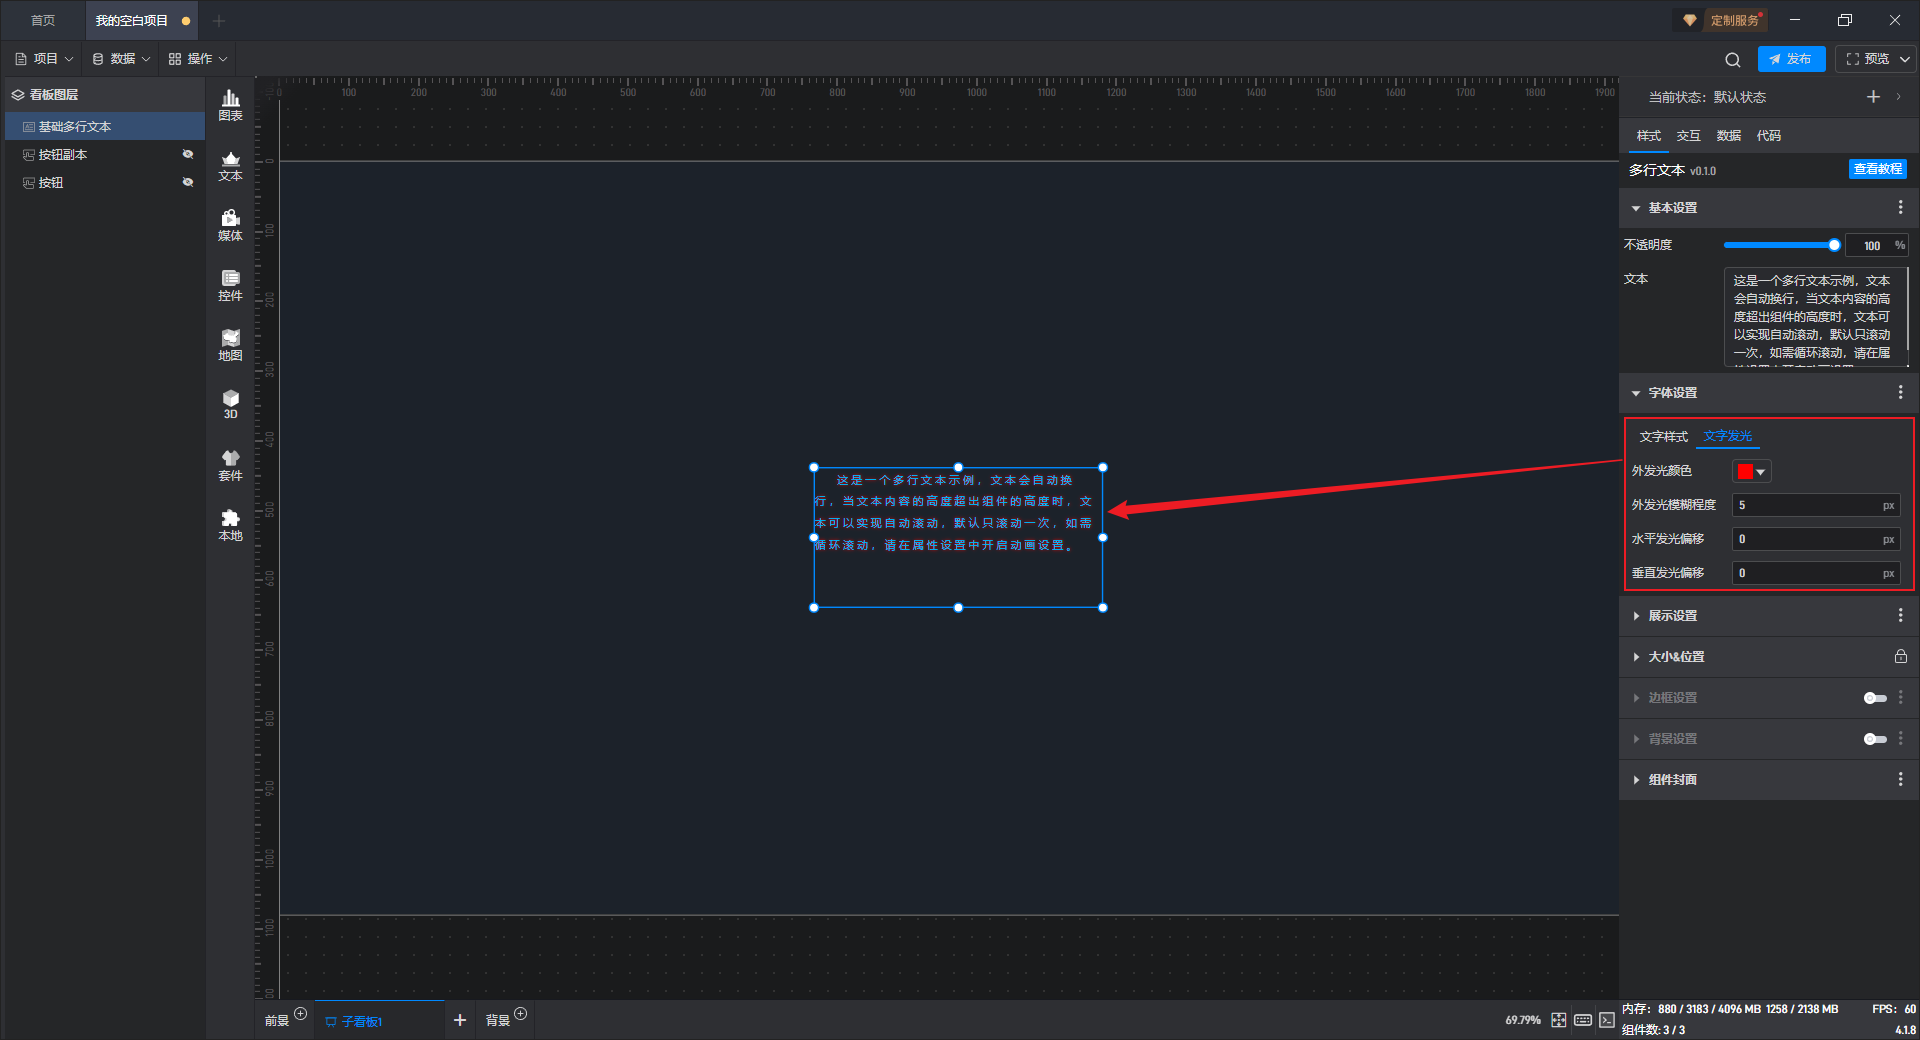Open the 控件 controls component library
The height and width of the screenshot is (1040, 1920).
point(230,285)
